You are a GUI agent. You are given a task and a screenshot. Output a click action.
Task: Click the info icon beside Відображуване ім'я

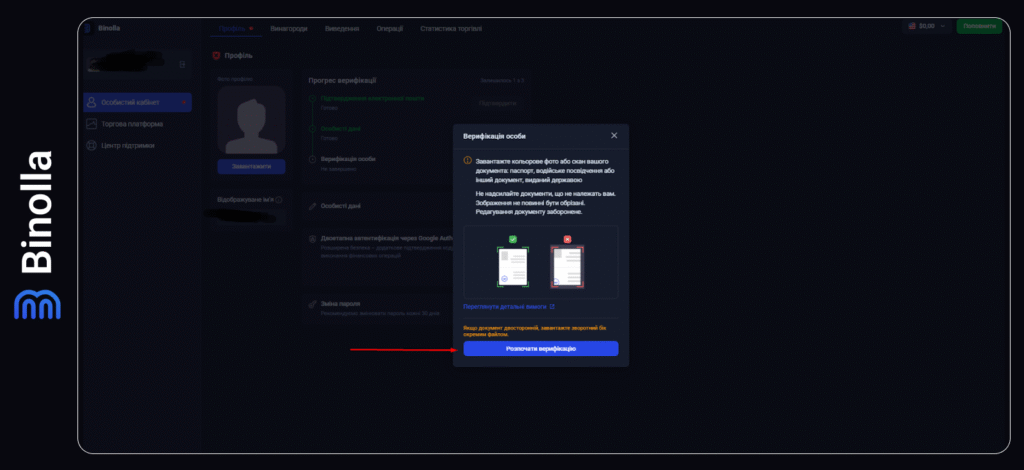(x=279, y=200)
